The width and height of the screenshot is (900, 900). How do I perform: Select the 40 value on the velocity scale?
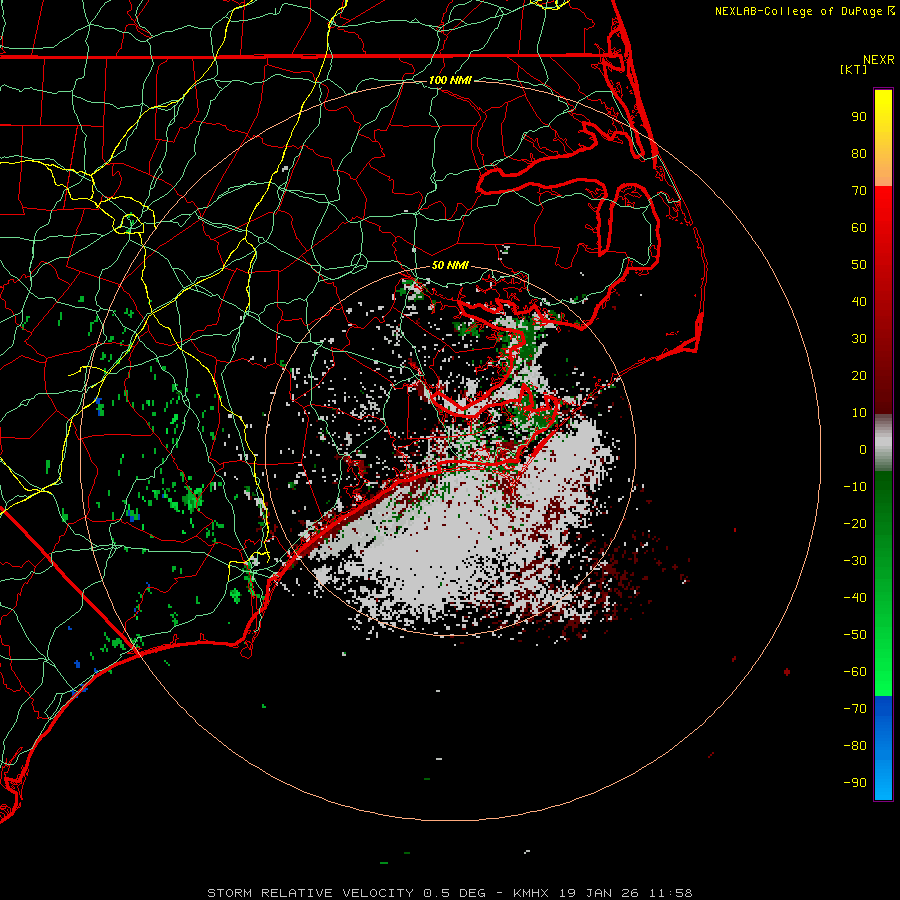click(x=859, y=302)
